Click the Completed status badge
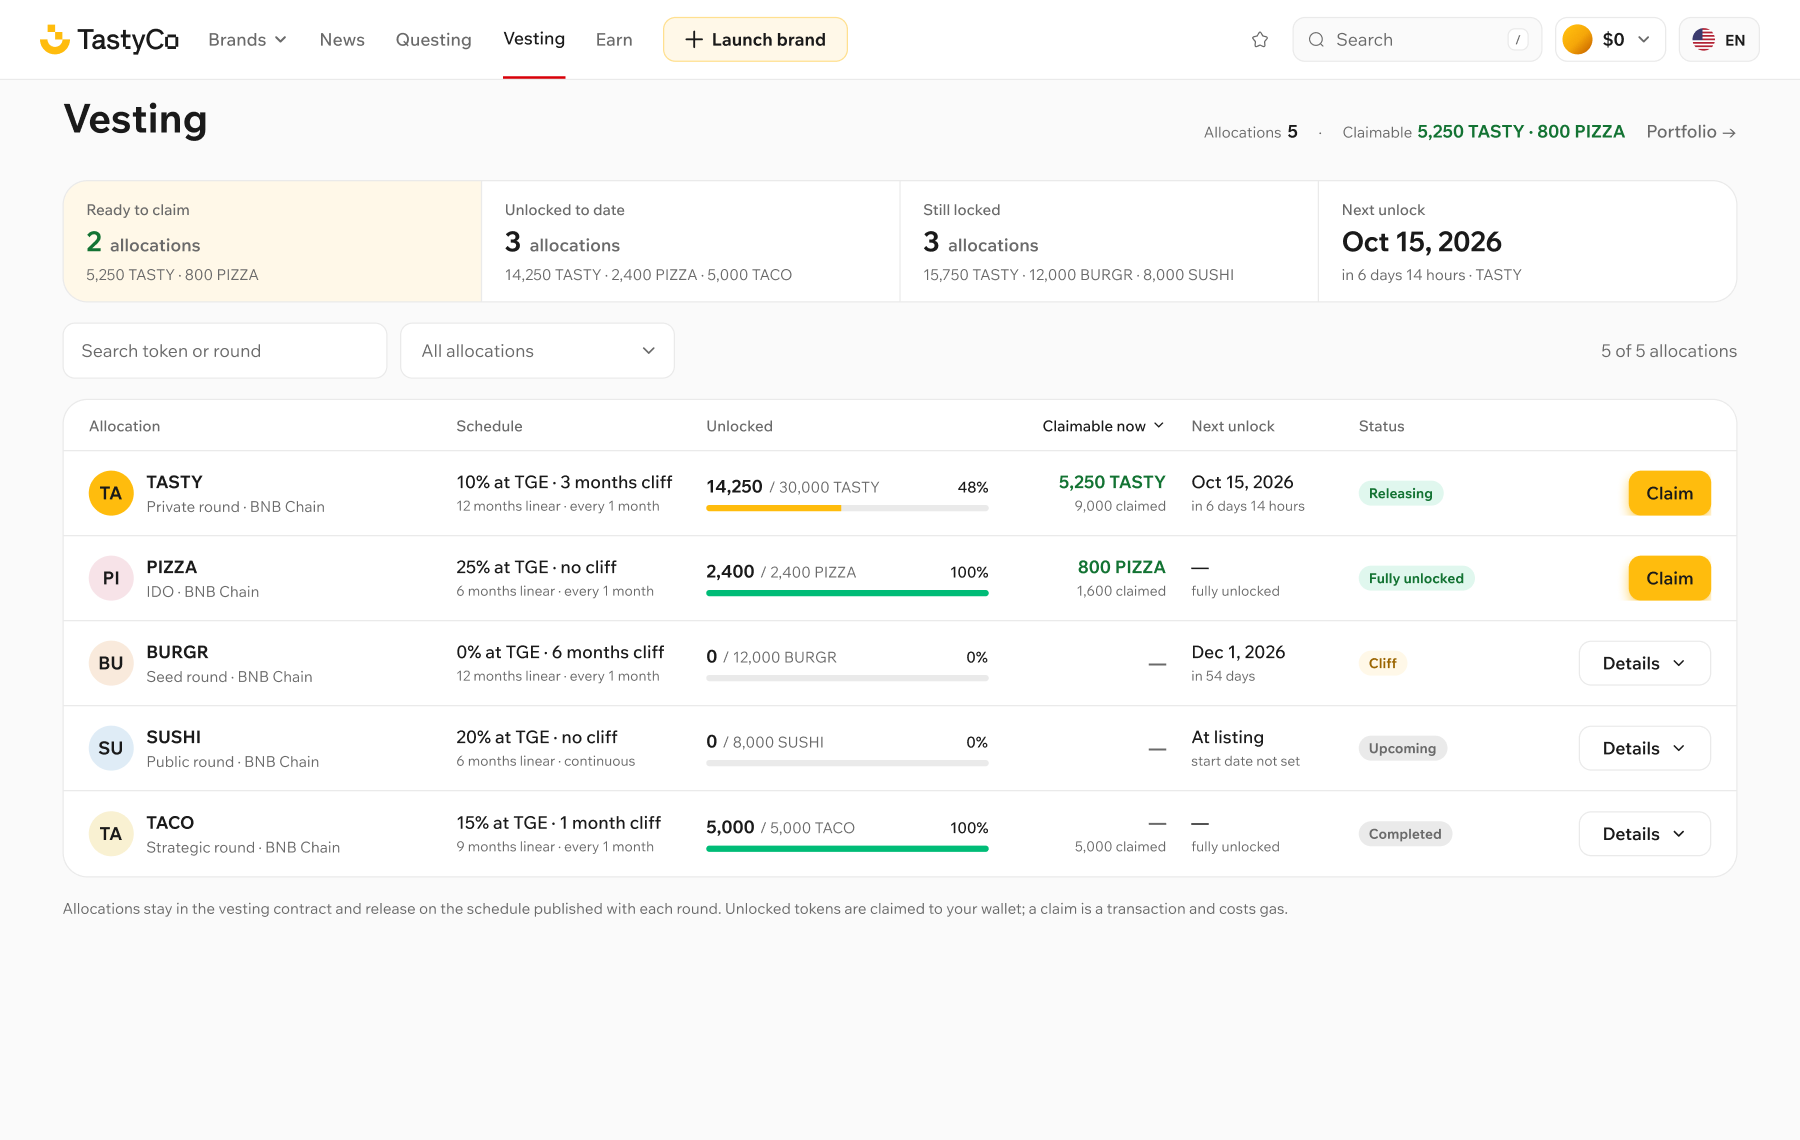Viewport: 1800px width, 1140px height. tap(1405, 834)
